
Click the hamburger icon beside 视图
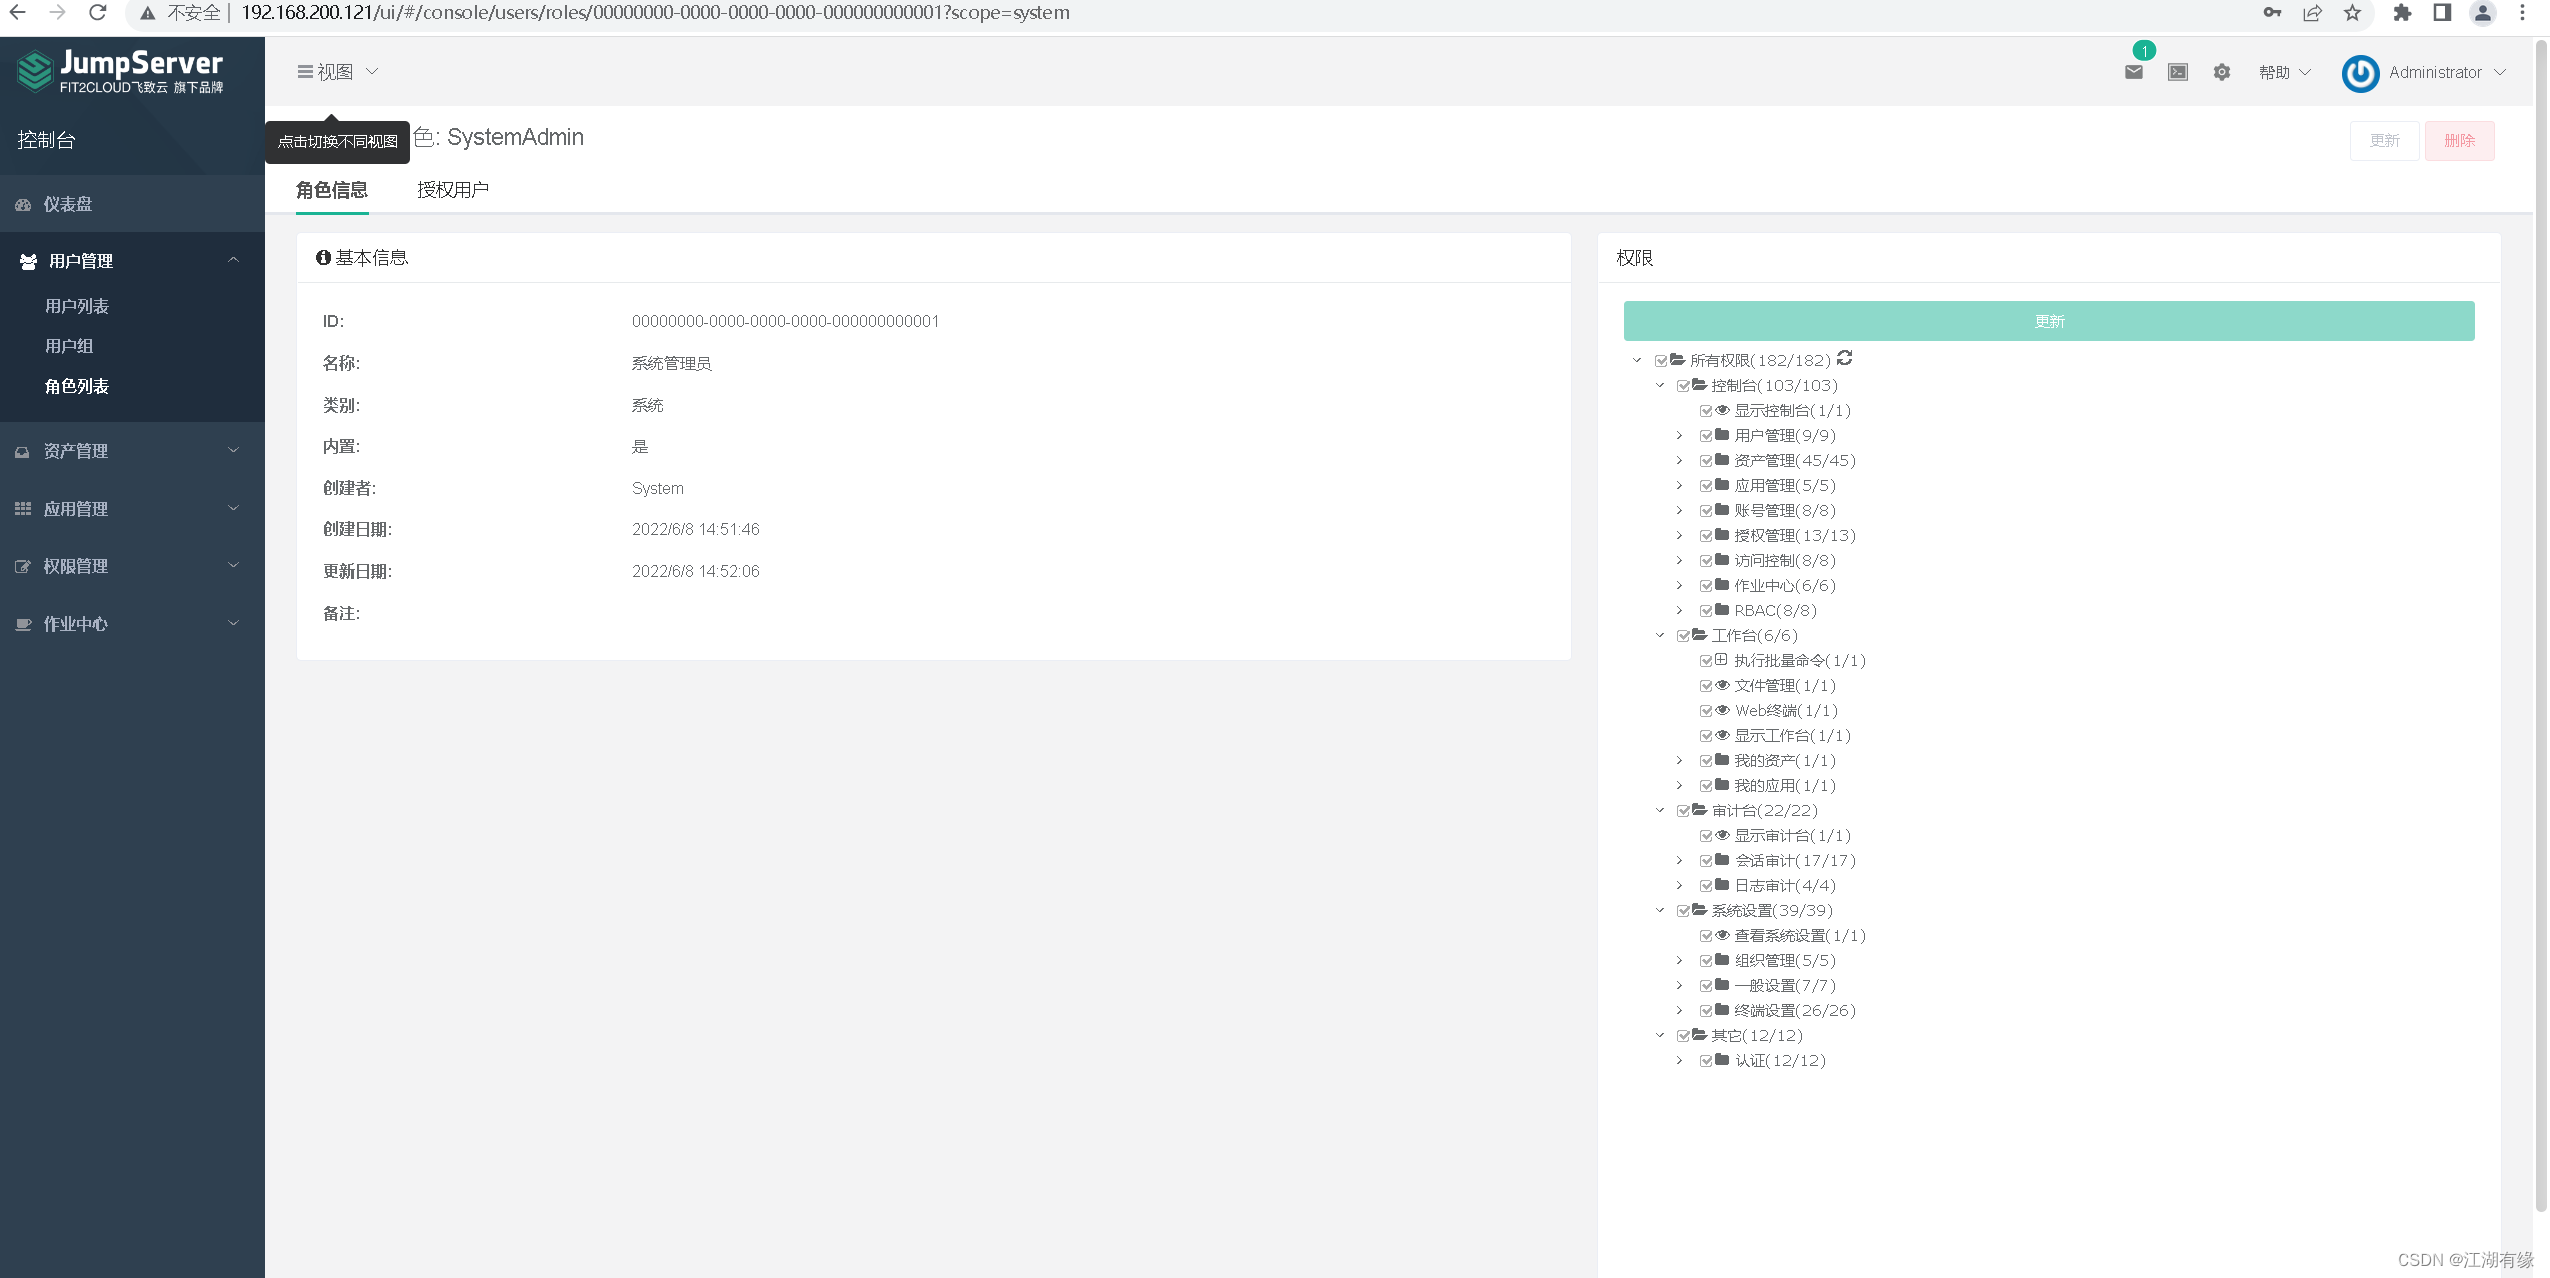click(305, 72)
